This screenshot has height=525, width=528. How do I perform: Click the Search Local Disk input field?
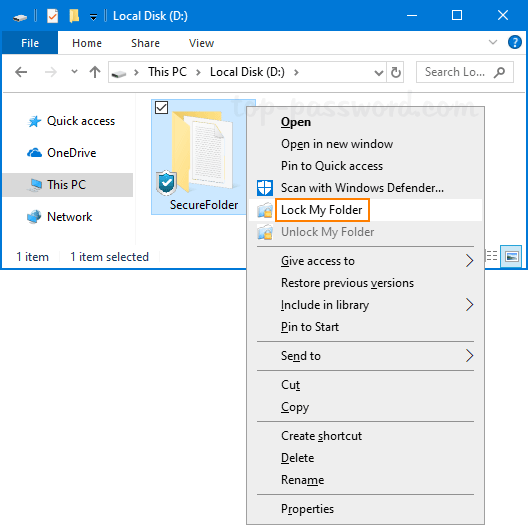click(x=454, y=72)
